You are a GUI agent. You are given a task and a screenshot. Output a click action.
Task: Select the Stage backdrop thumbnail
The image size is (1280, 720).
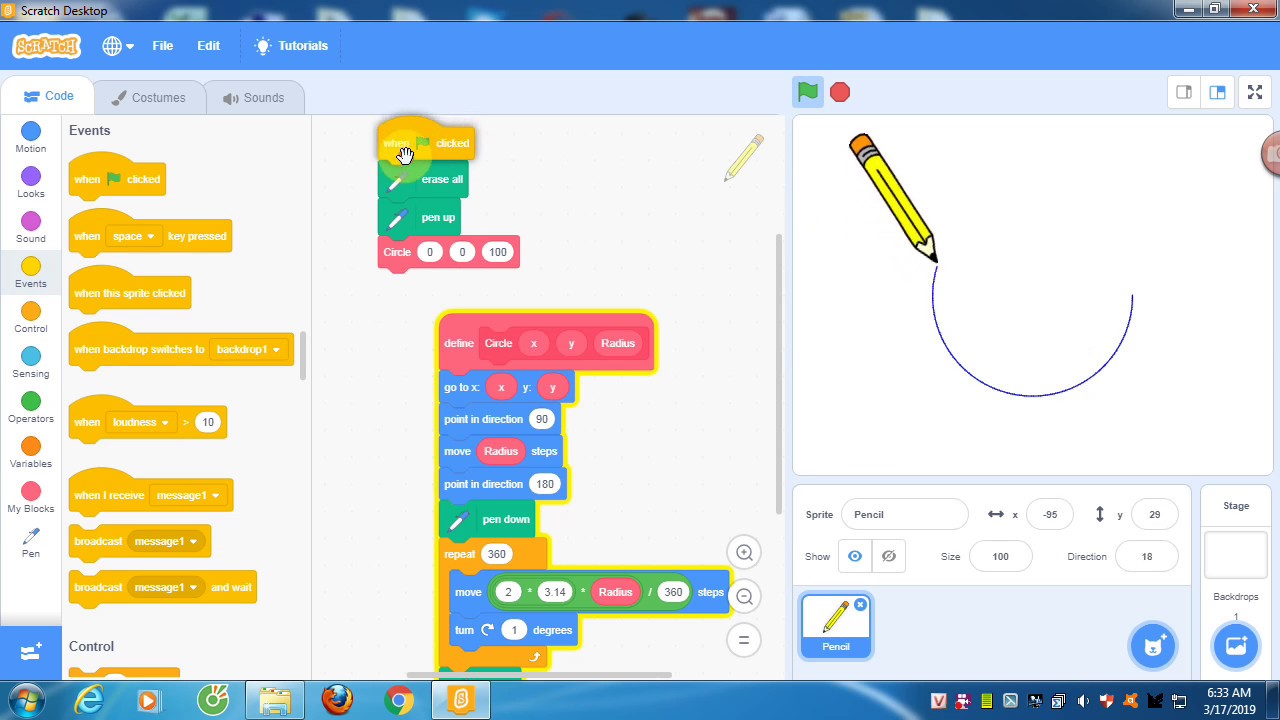[x=1235, y=554]
